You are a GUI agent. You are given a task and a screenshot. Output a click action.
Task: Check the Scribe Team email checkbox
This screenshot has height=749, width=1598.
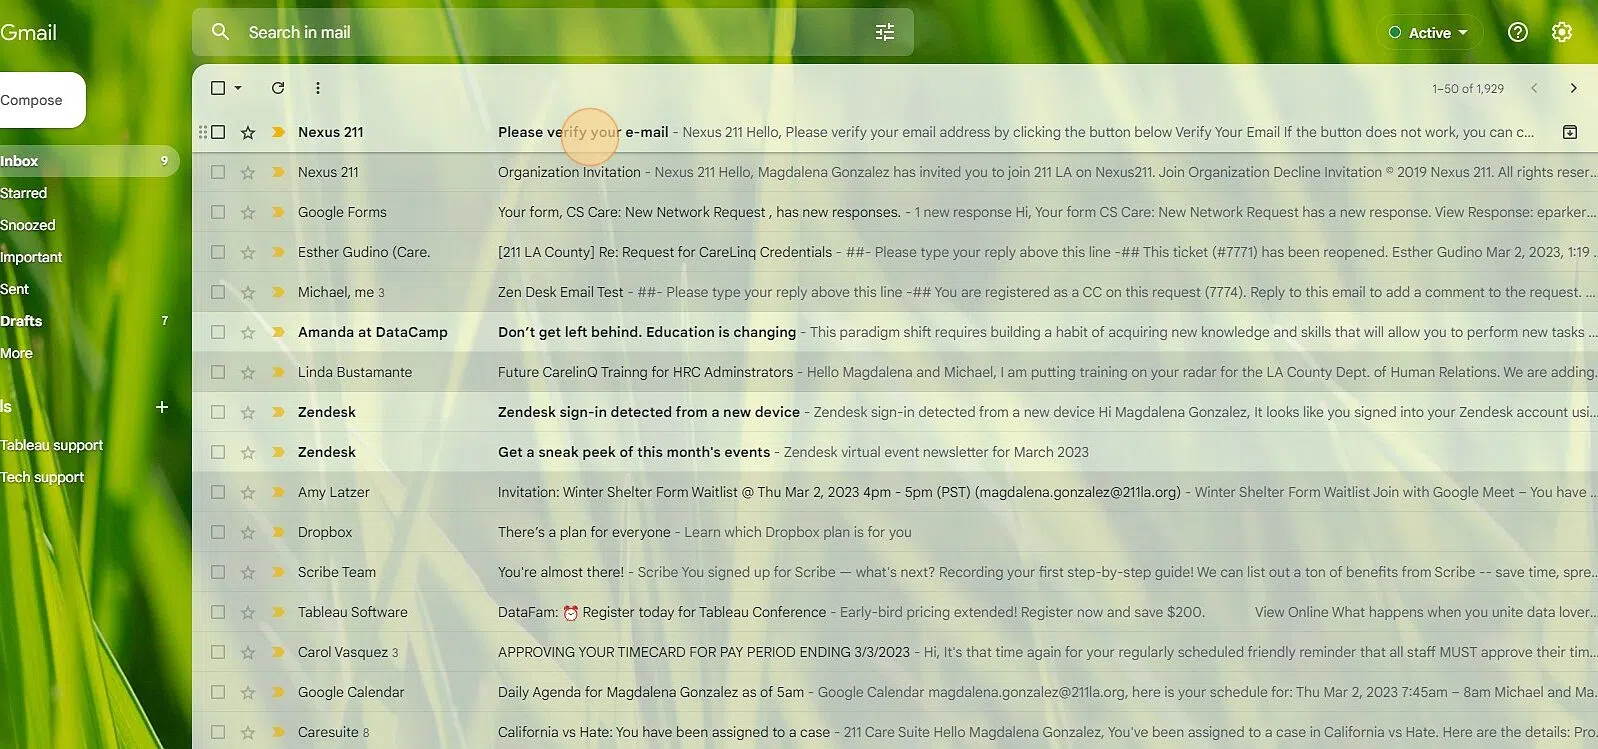(218, 572)
